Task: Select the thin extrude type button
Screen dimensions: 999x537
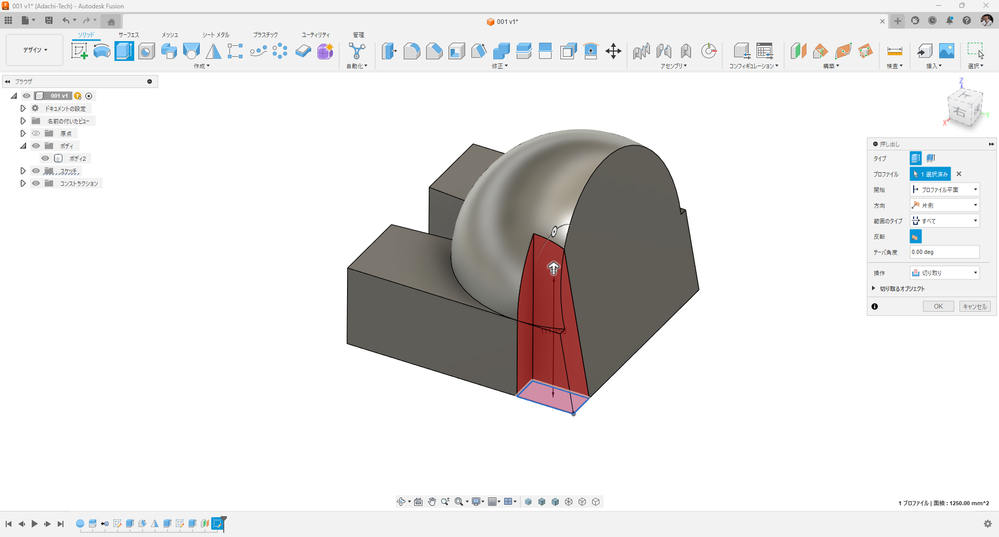Action: pyautogui.click(x=931, y=158)
